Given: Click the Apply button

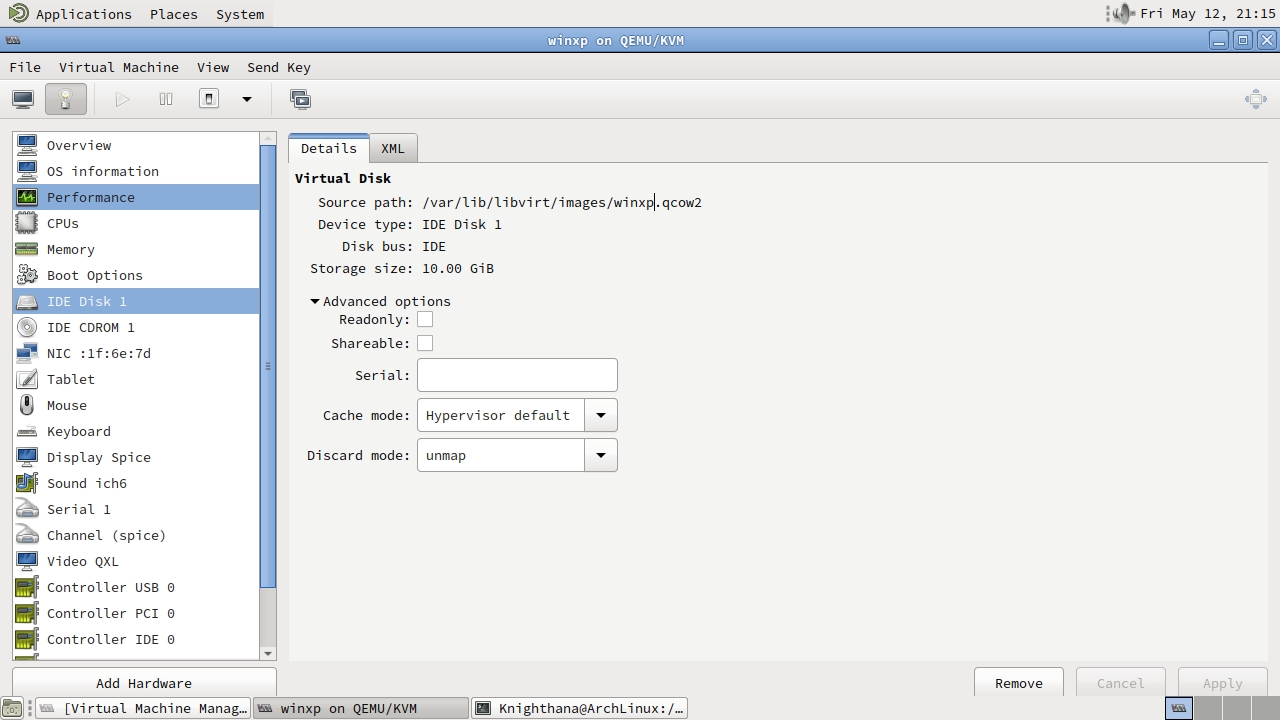Looking at the screenshot, I should 1222,683.
